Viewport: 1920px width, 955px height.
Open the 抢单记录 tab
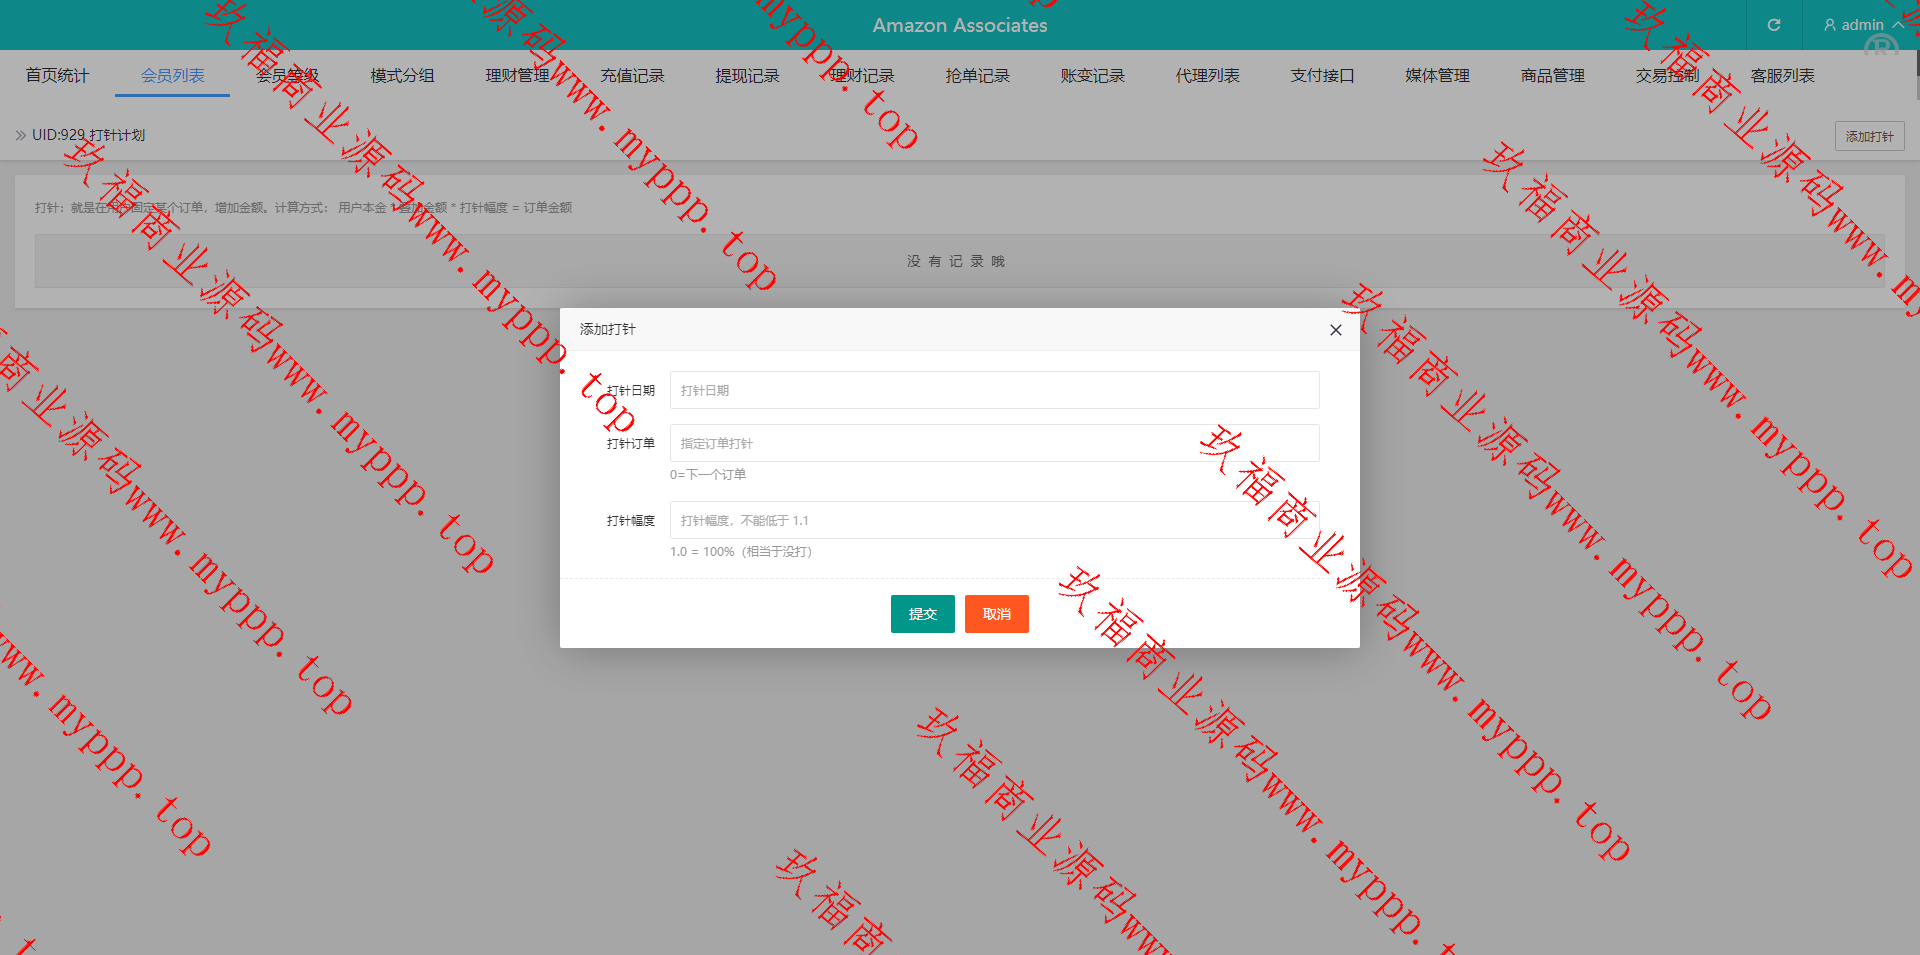977,76
